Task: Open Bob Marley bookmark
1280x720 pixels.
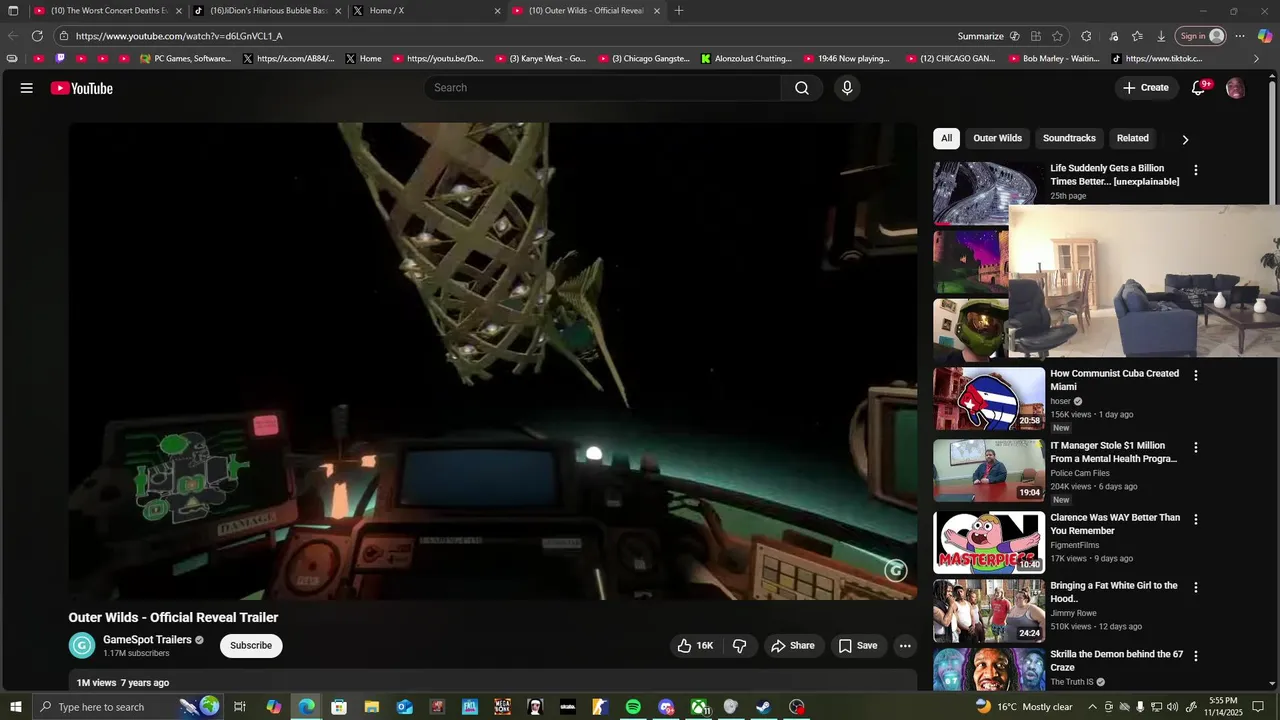Action: click(1053, 59)
